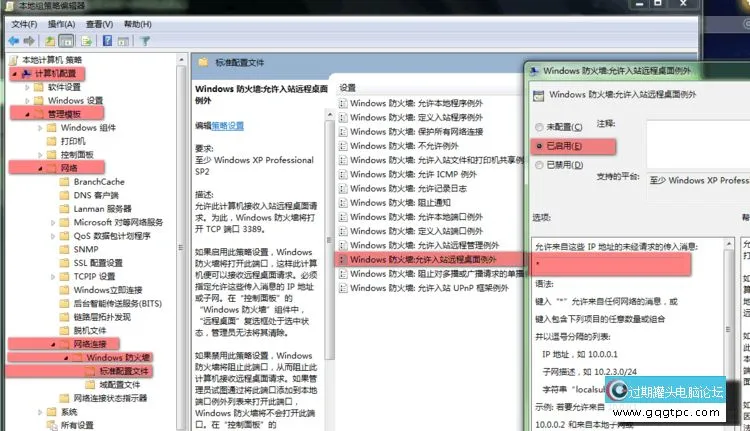Image resolution: width=750 pixels, height=431 pixels.
Task: Collapse the 计算机配置 tree node
Action: 15,74
